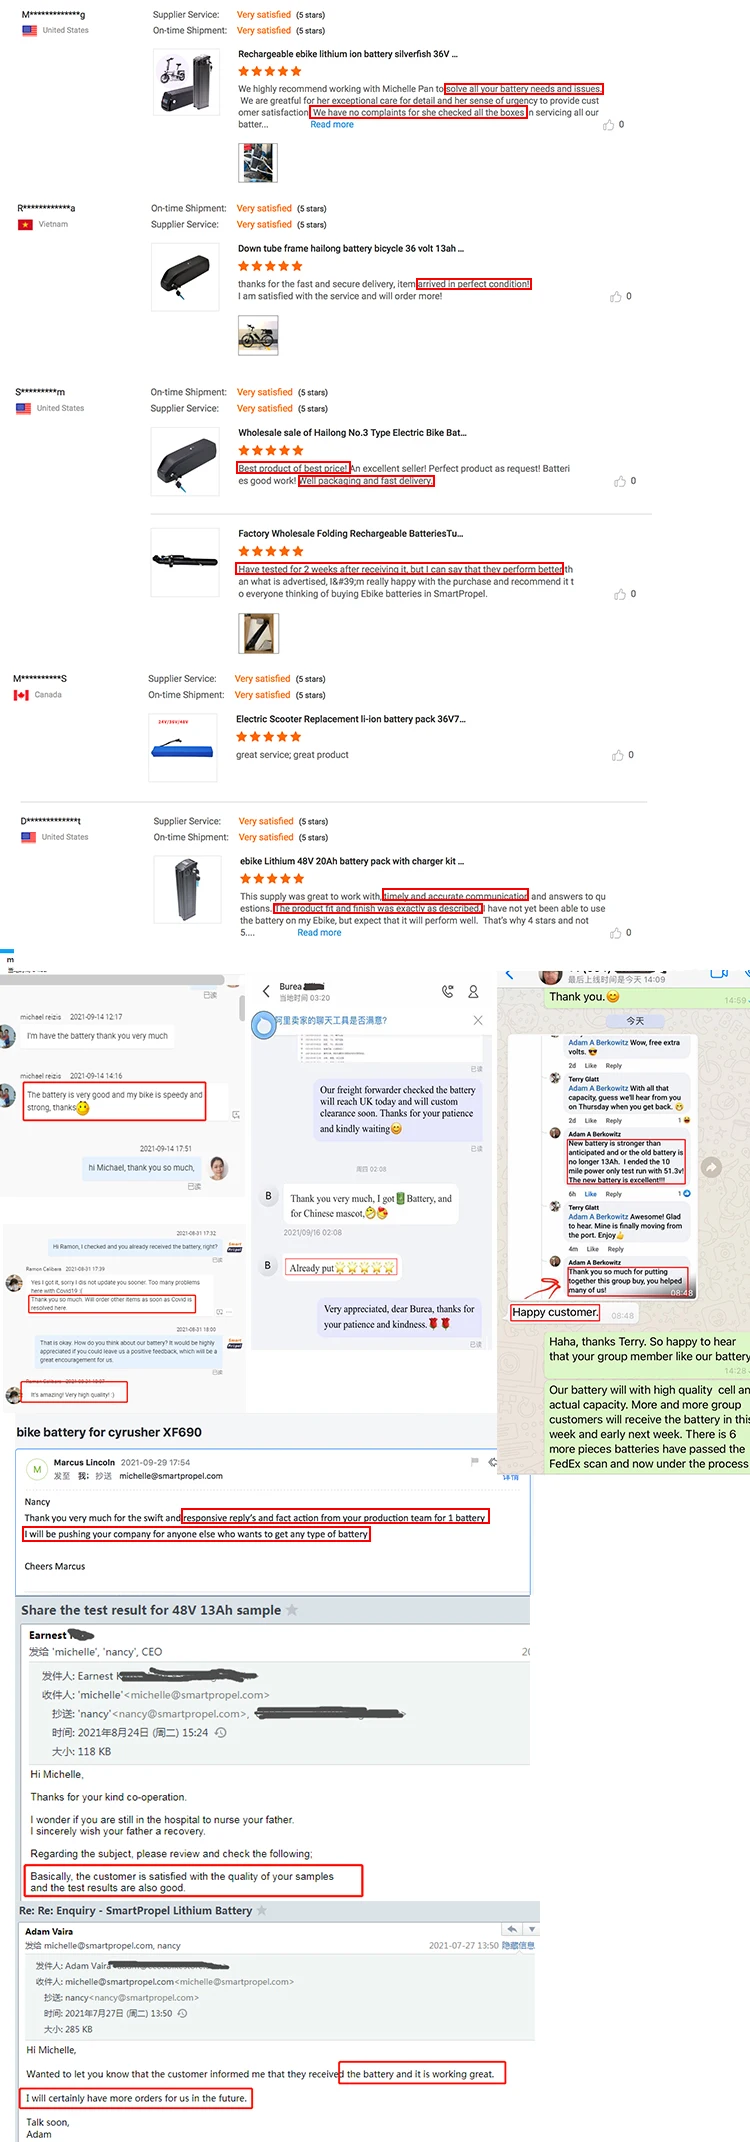Open the 'Rechargeable ebike lithium ion battery silverfish 36V' product title

348,54
